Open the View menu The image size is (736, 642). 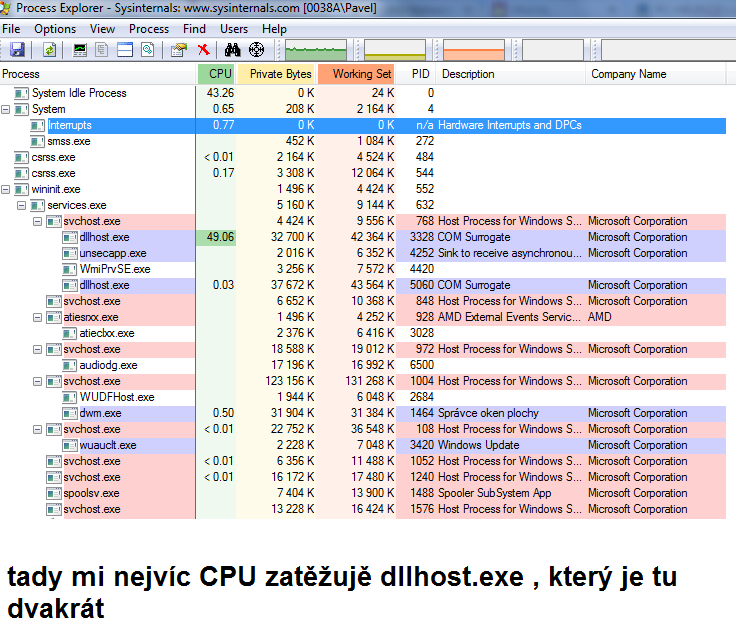click(x=102, y=29)
